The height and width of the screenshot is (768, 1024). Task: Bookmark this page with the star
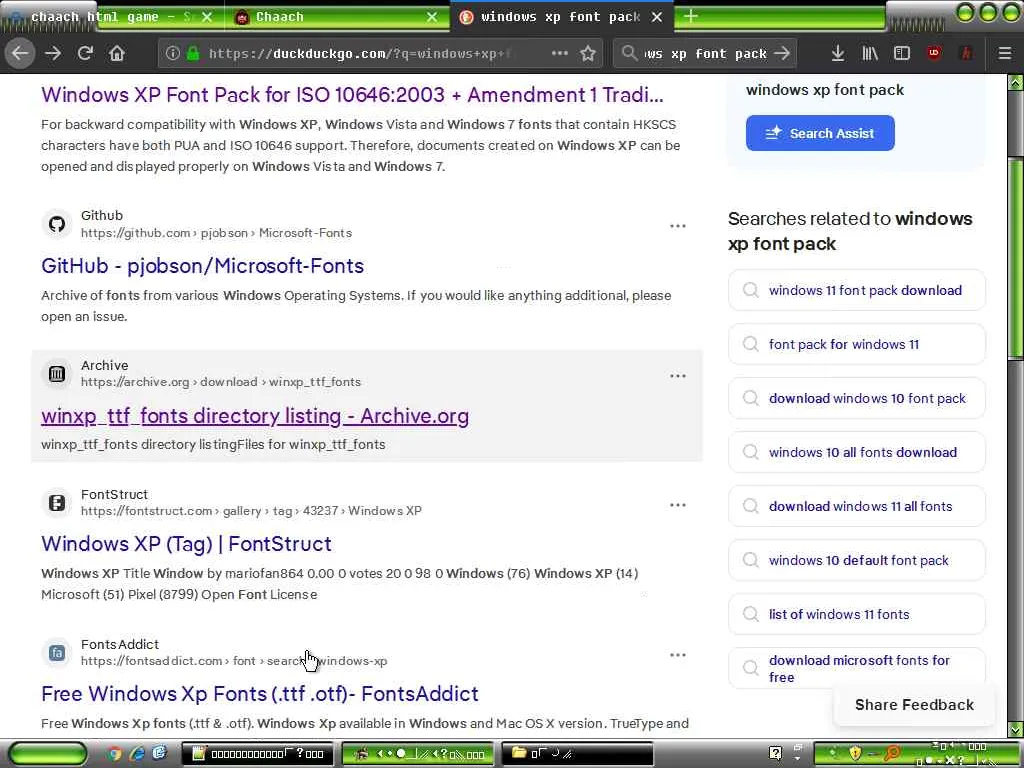point(588,53)
